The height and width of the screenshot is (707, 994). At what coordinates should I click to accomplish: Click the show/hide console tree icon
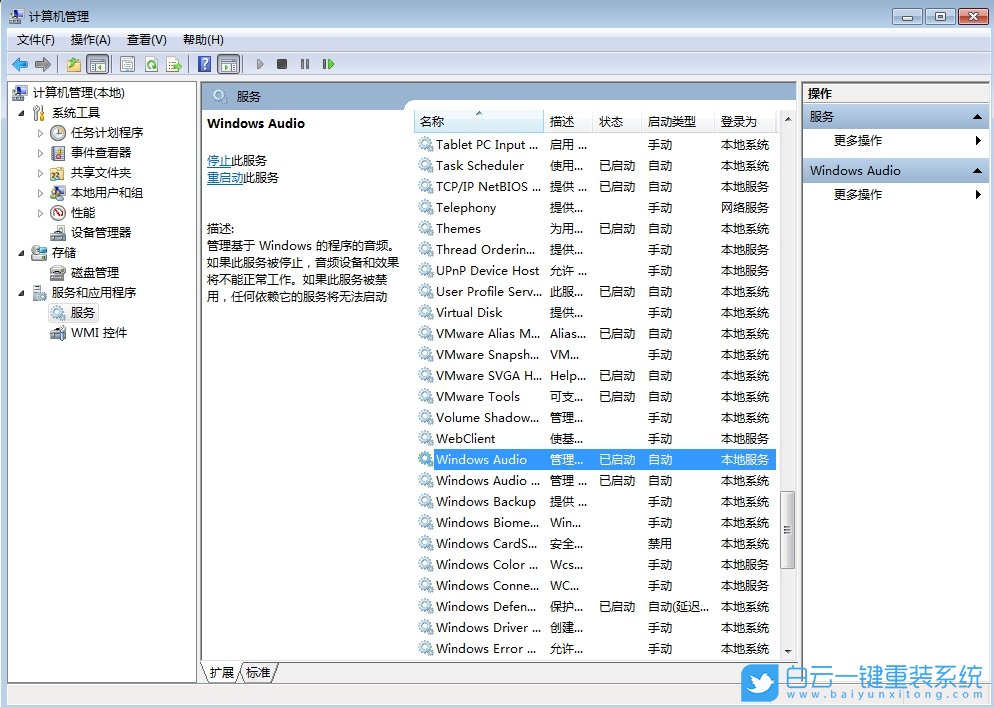point(97,64)
